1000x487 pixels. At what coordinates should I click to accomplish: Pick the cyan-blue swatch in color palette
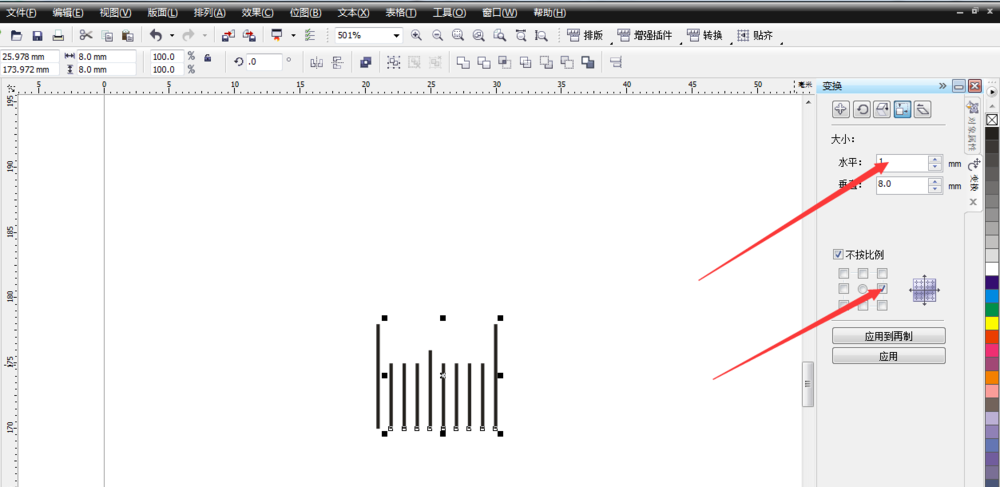click(x=992, y=296)
